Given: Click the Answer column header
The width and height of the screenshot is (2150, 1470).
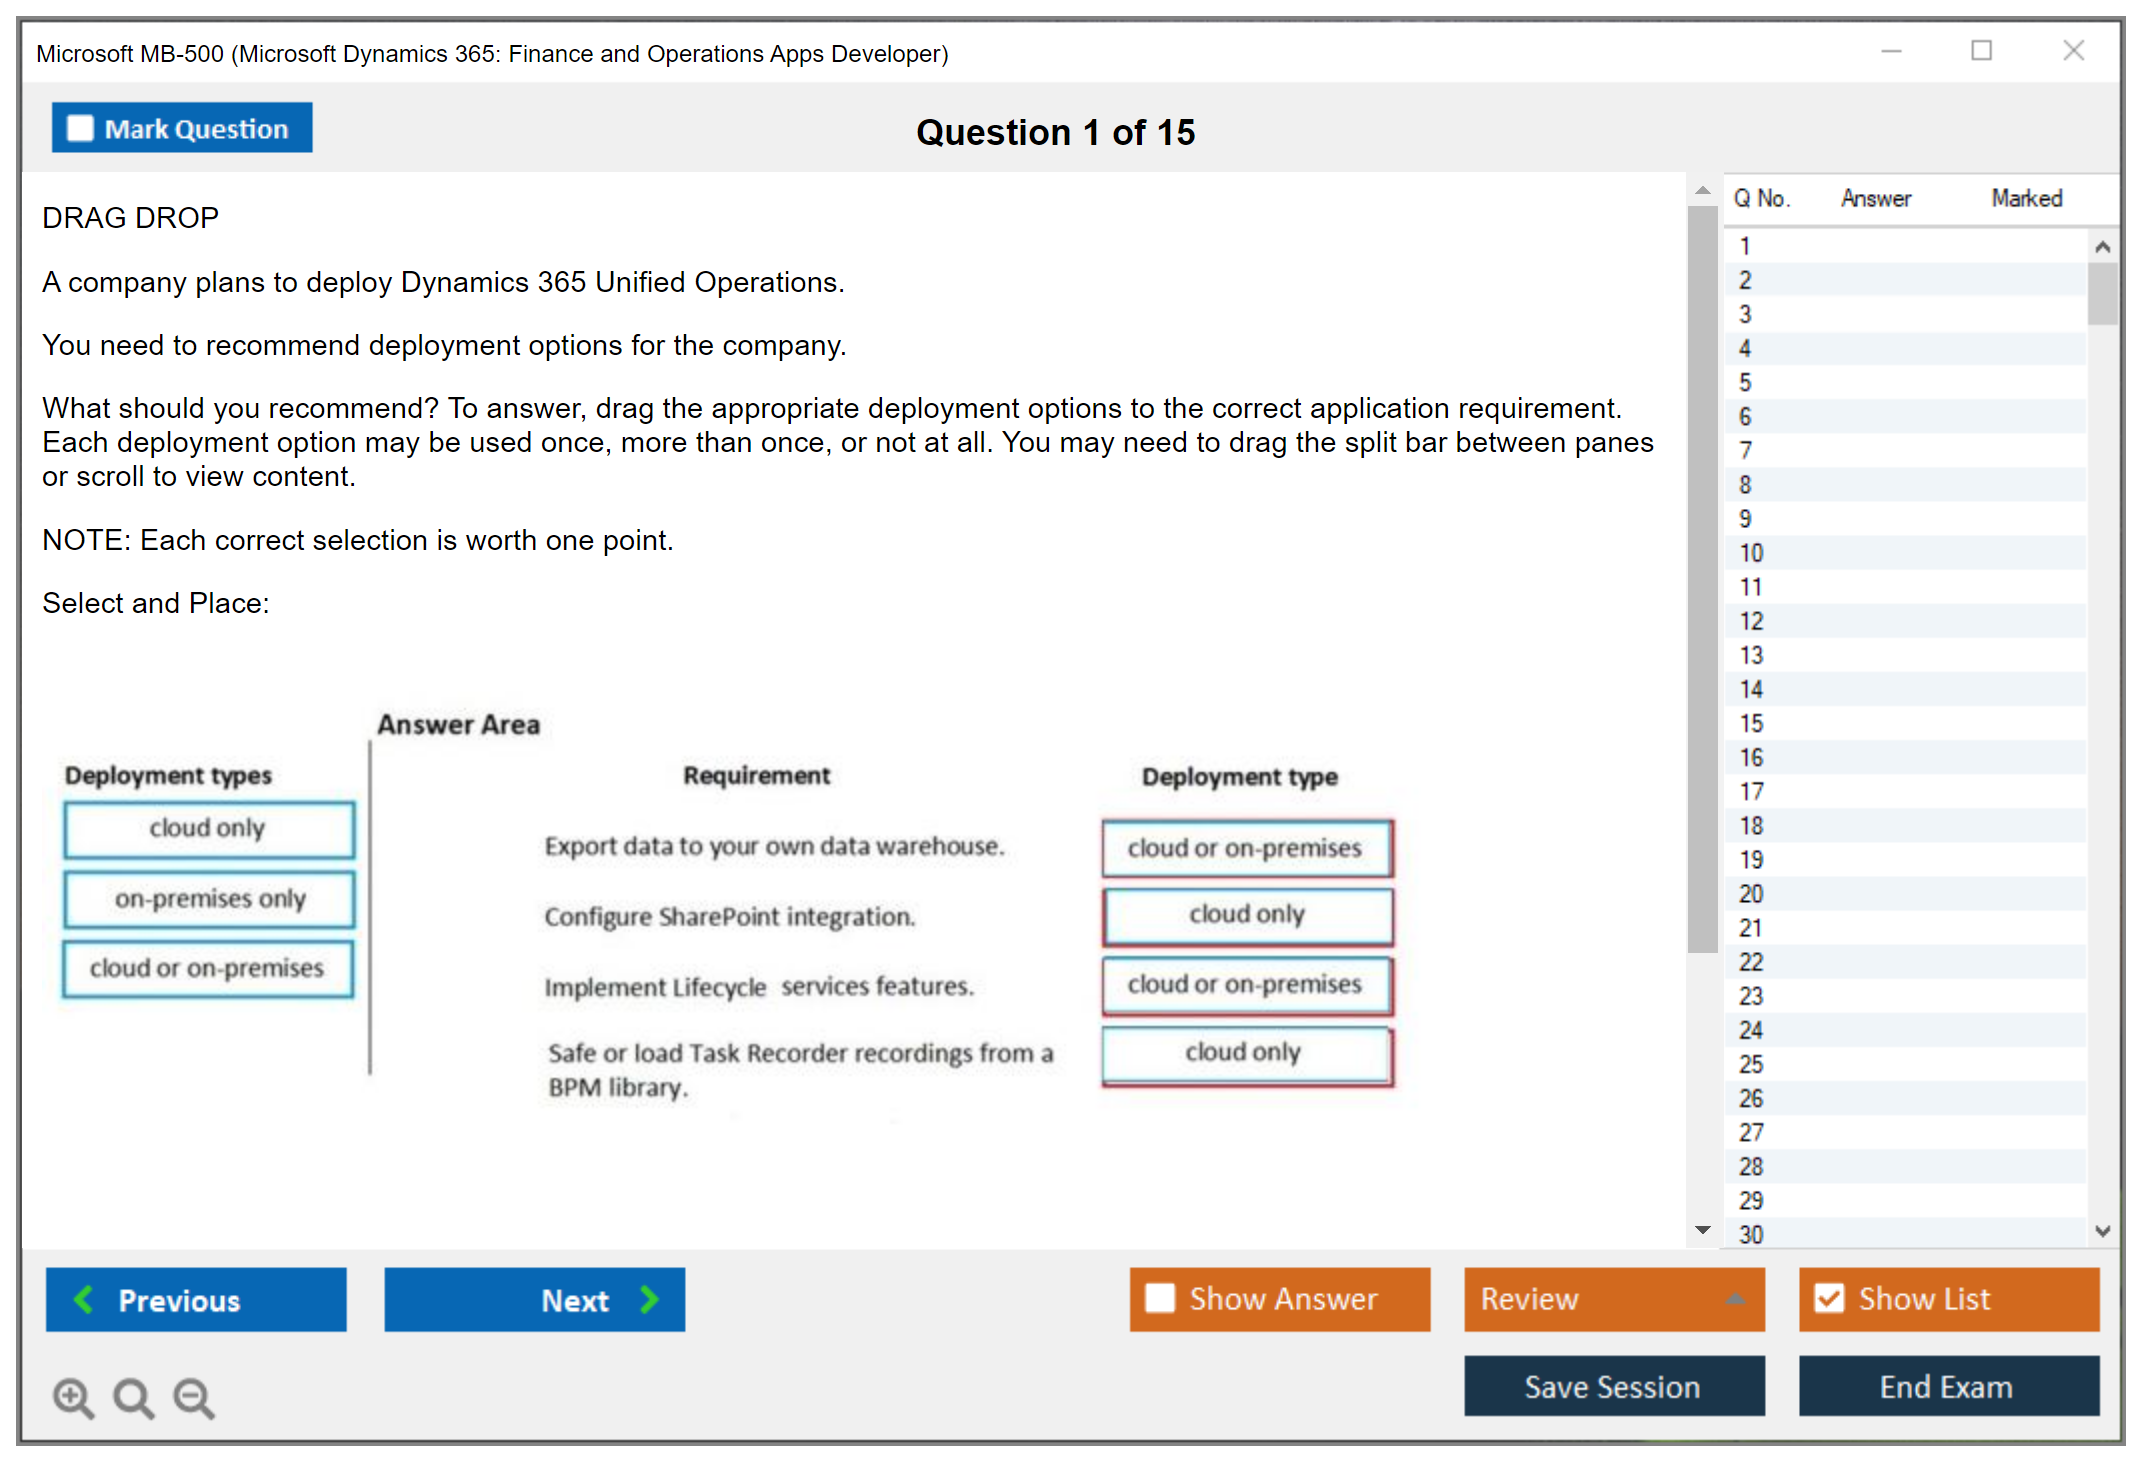Looking at the screenshot, I should tap(1875, 198).
